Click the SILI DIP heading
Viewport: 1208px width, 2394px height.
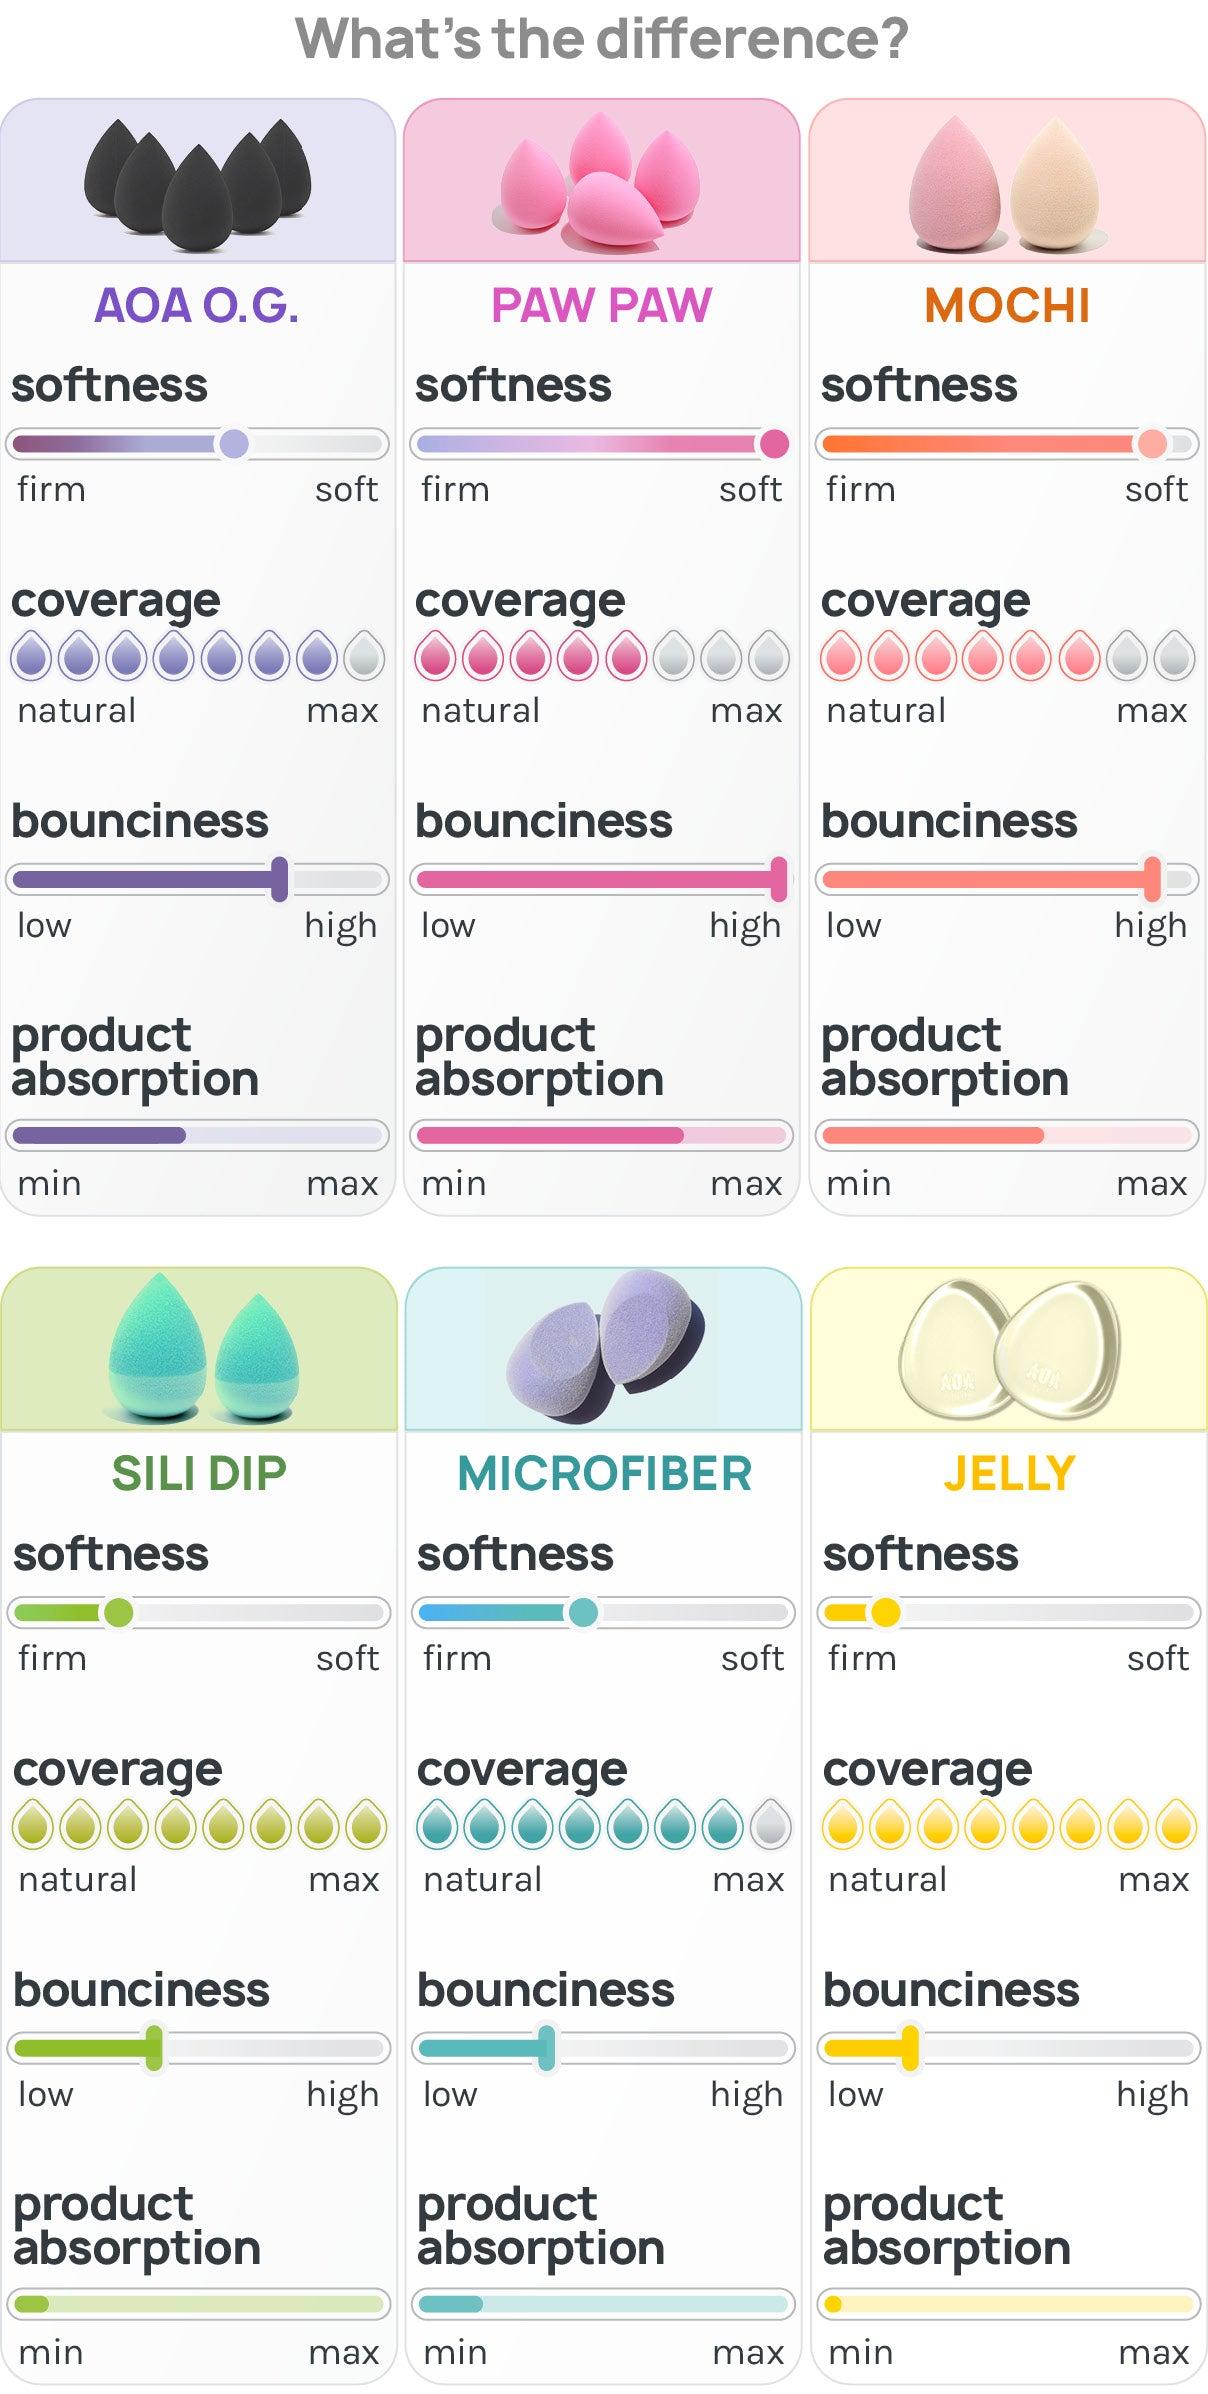pos(199,1473)
